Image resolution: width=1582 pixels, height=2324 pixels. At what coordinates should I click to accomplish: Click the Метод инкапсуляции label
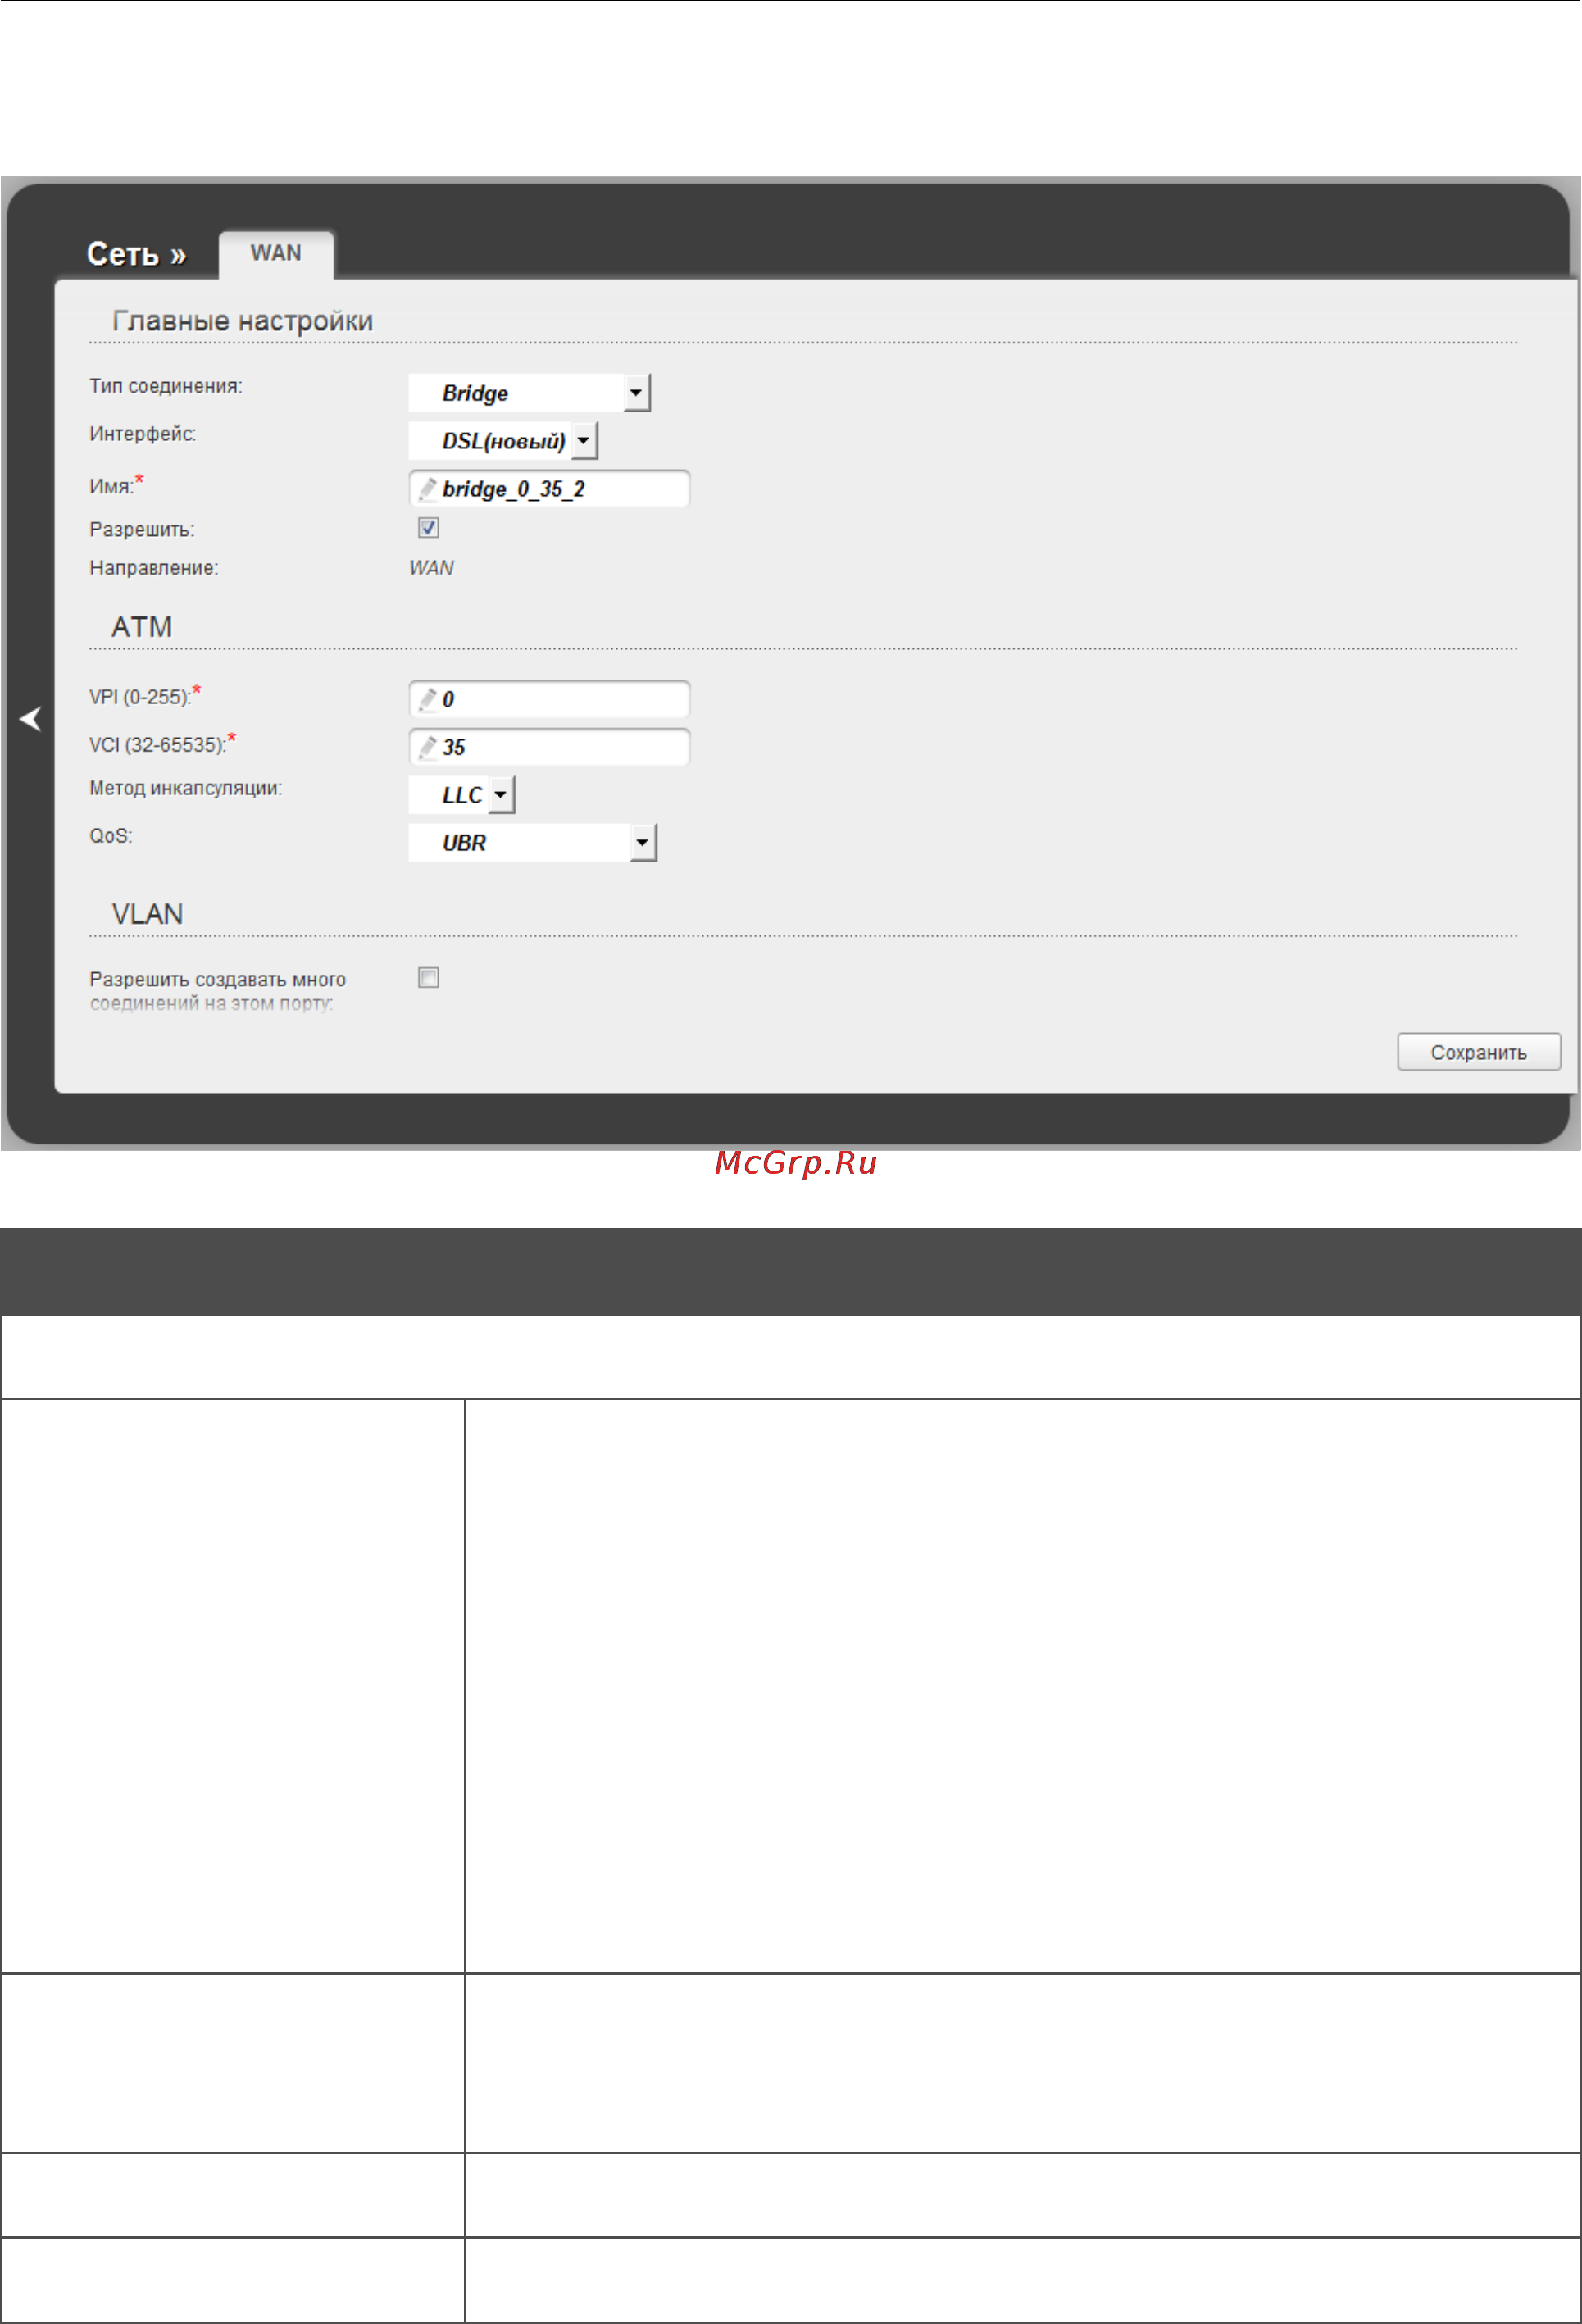coord(186,788)
